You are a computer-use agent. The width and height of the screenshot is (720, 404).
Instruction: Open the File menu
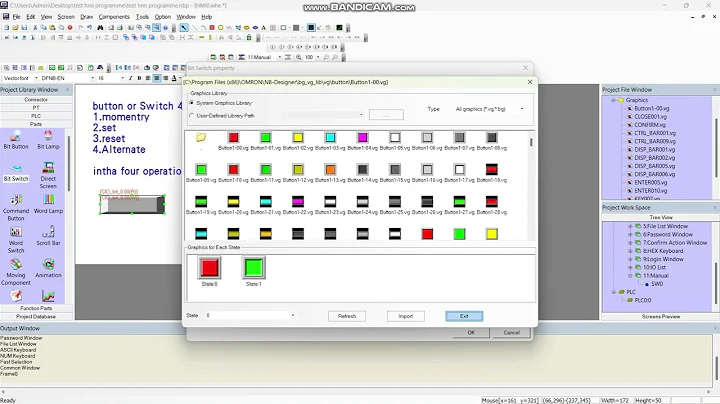(x=17, y=17)
